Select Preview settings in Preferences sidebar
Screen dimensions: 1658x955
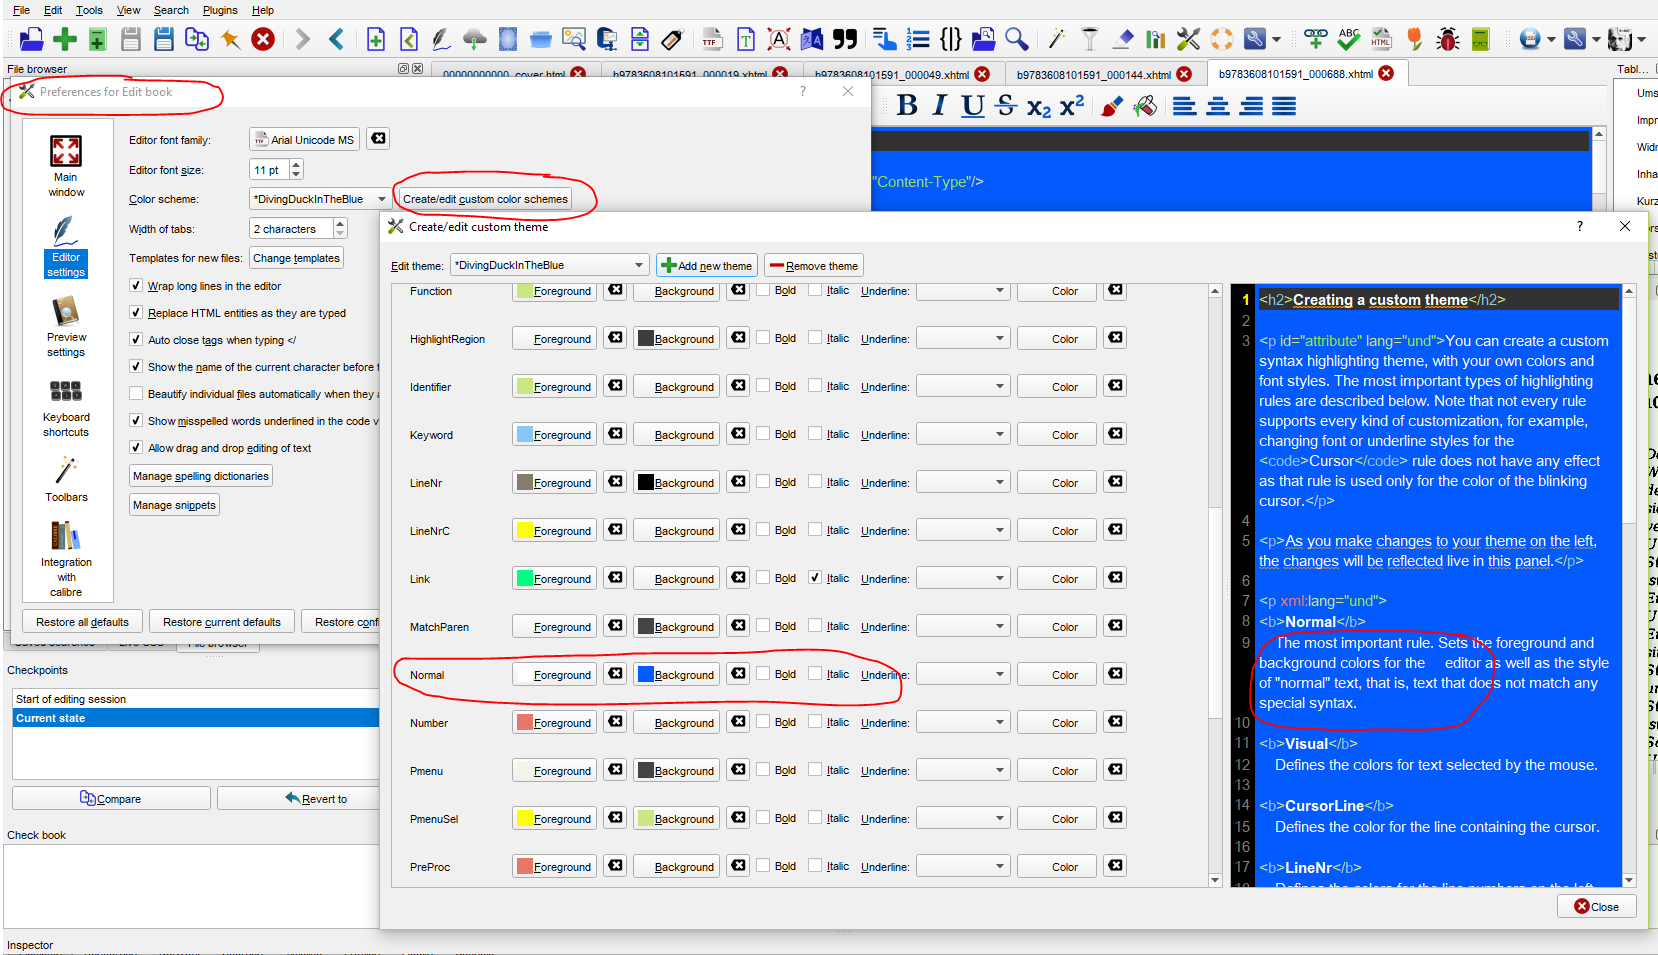click(x=66, y=327)
